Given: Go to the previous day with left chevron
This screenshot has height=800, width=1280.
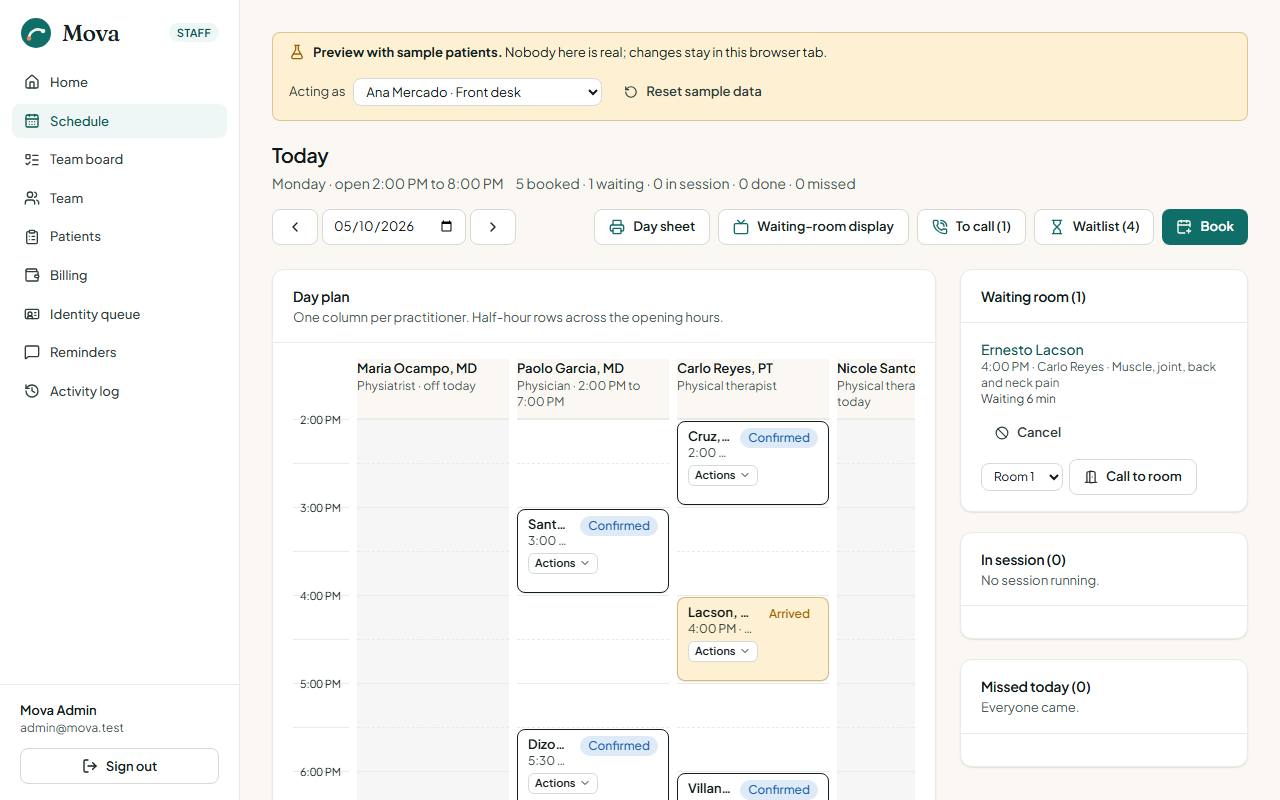Looking at the screenshot, I should [295, 227].
